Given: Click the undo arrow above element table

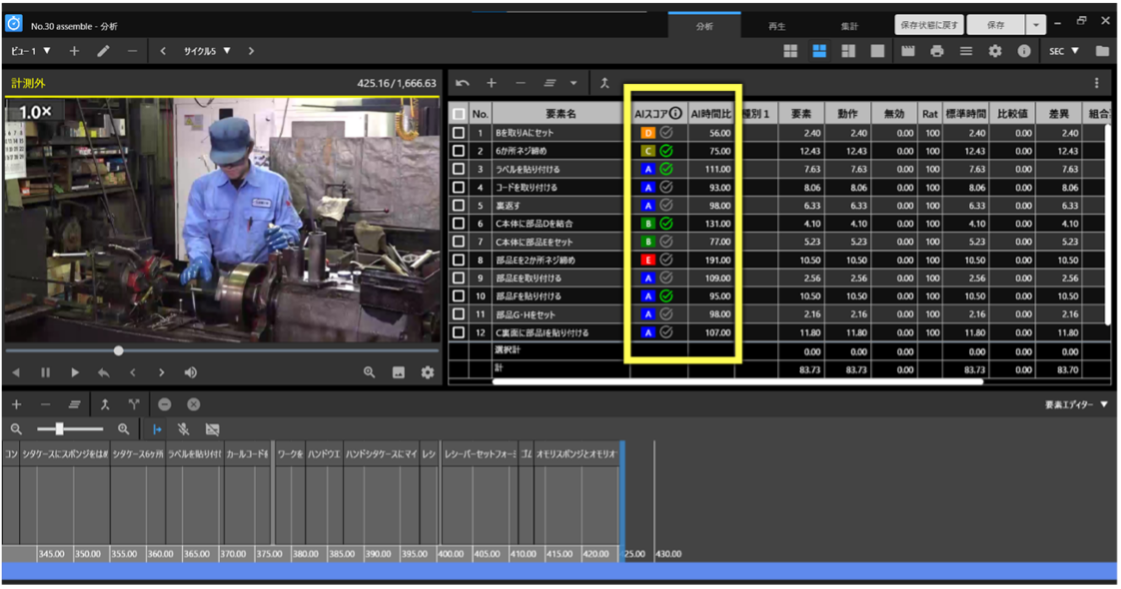Looking at the screenshot, I should click(x=462, y=83).
